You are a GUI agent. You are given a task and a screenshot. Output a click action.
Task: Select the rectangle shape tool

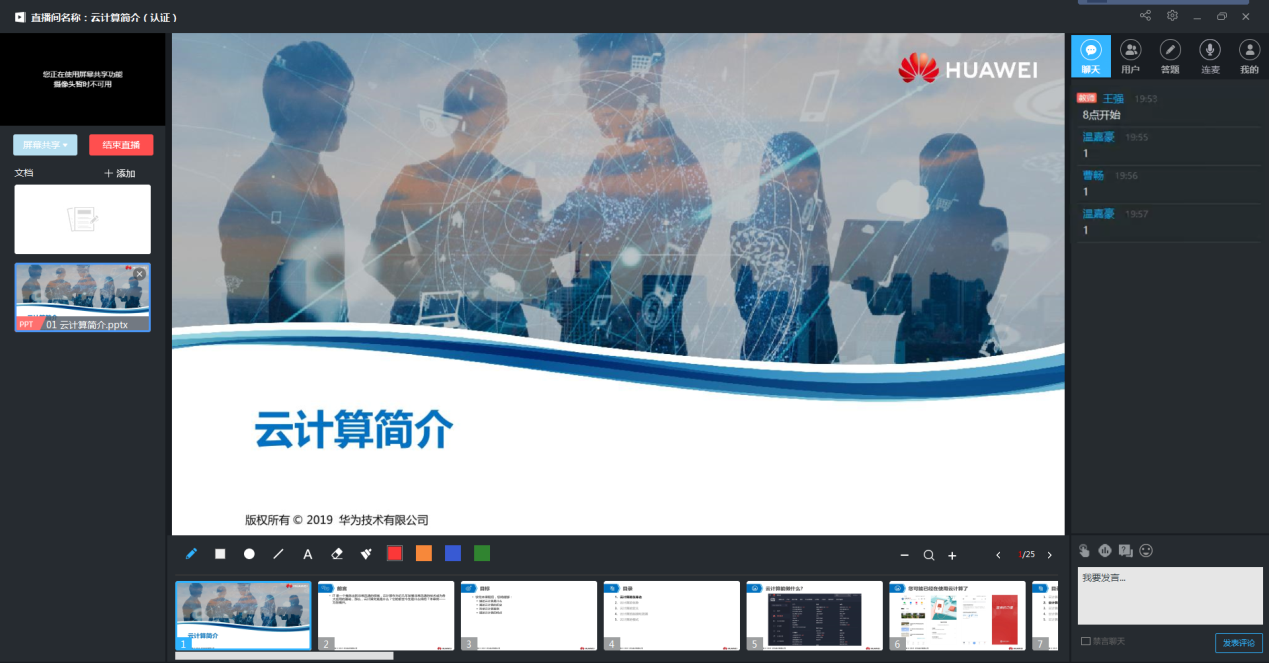tap(220, 554)
